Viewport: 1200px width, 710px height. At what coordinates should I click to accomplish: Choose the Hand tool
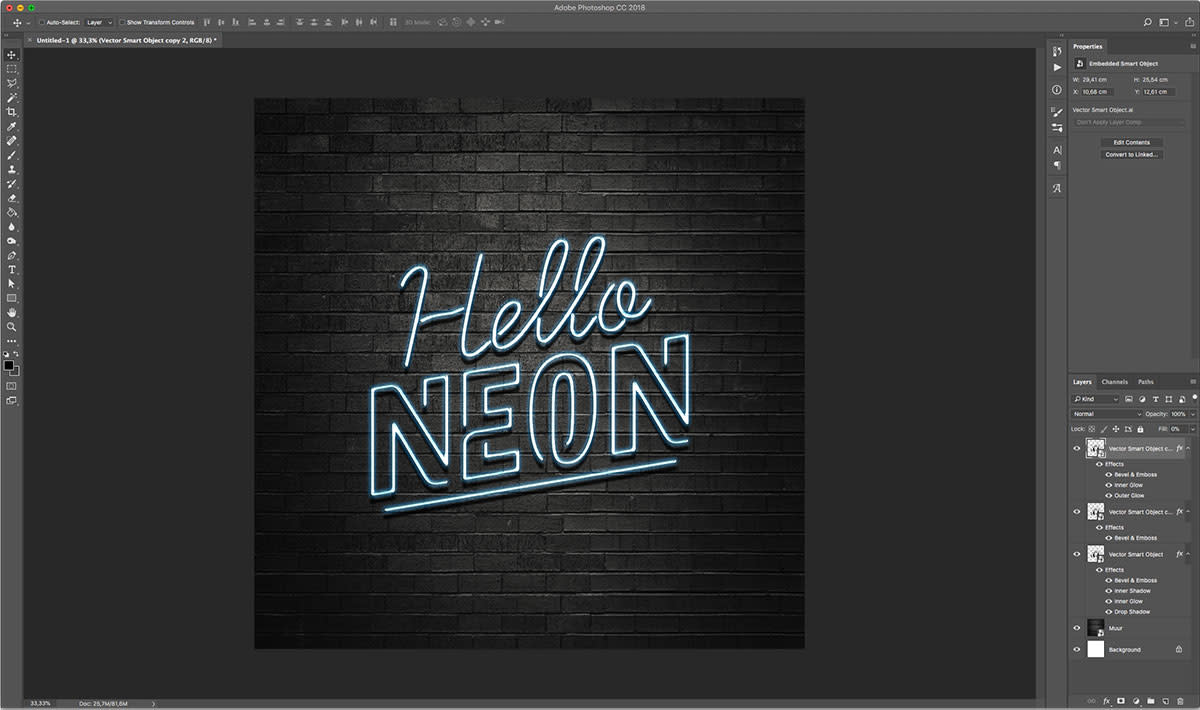[12, 312]
